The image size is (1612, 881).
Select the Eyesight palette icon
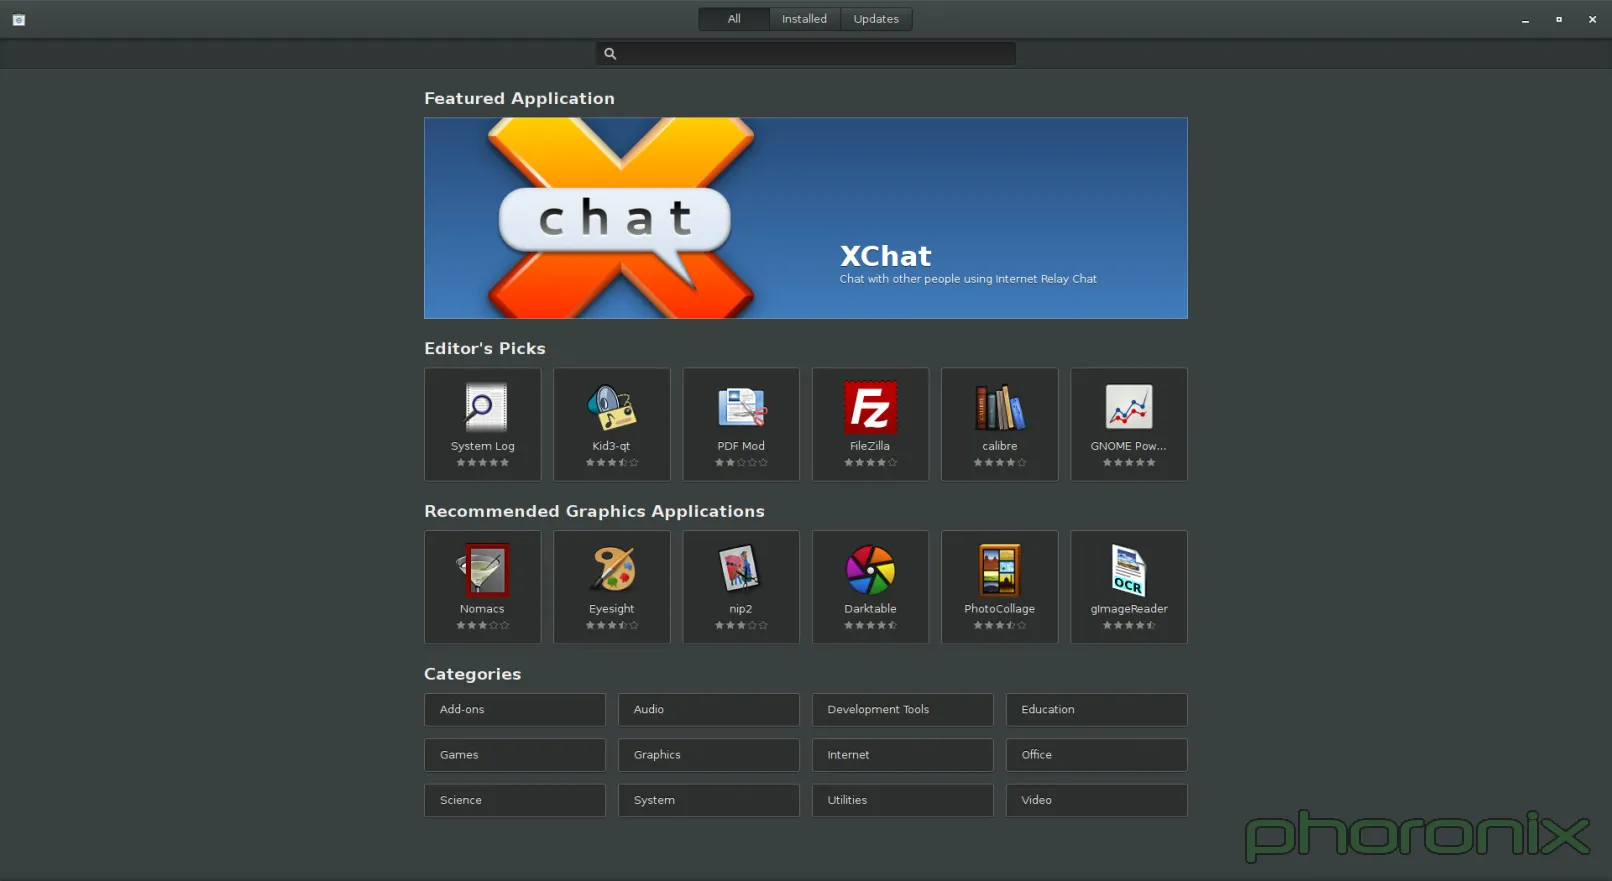[611, 570]
